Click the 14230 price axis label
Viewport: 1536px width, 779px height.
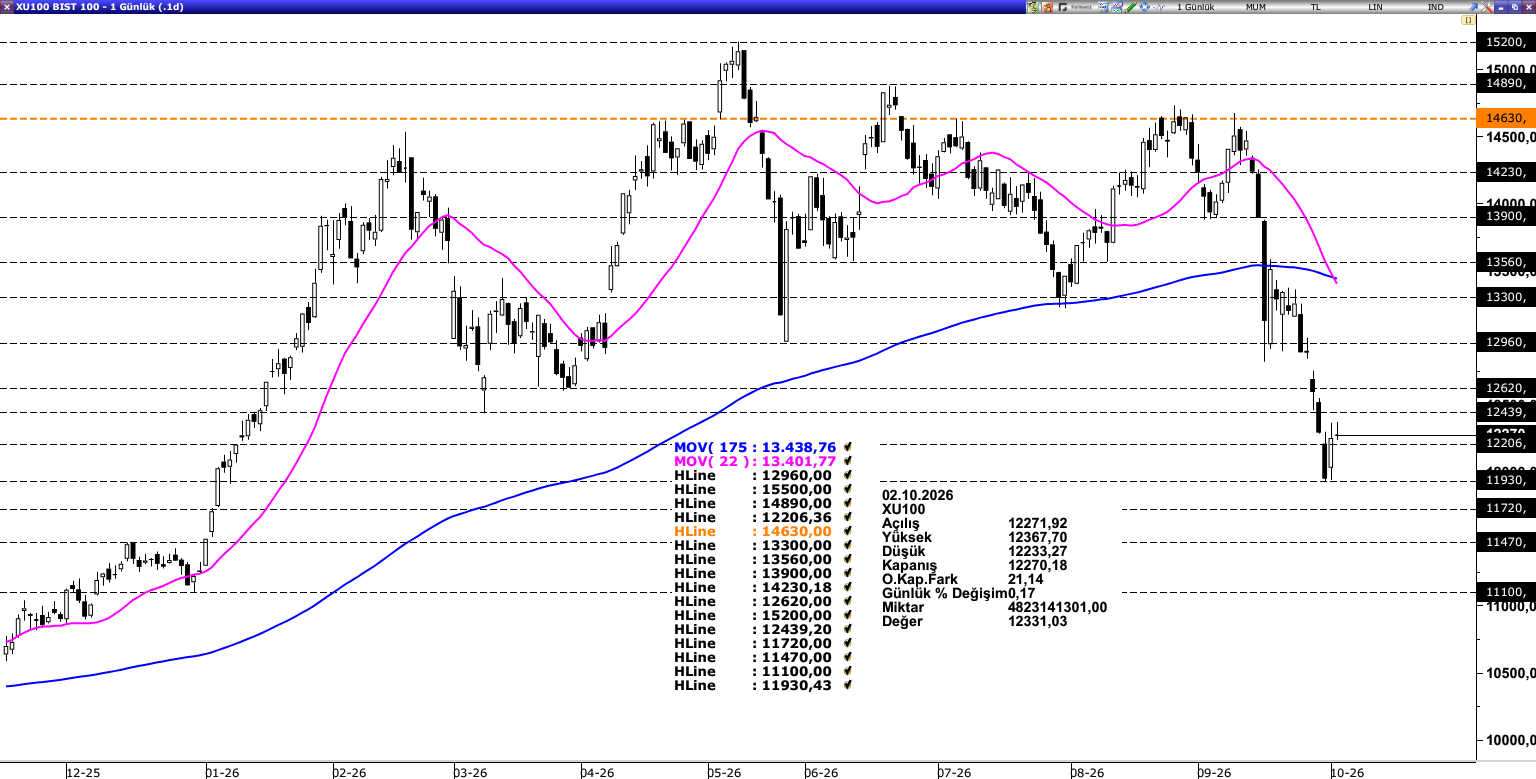click(1505, 172)
